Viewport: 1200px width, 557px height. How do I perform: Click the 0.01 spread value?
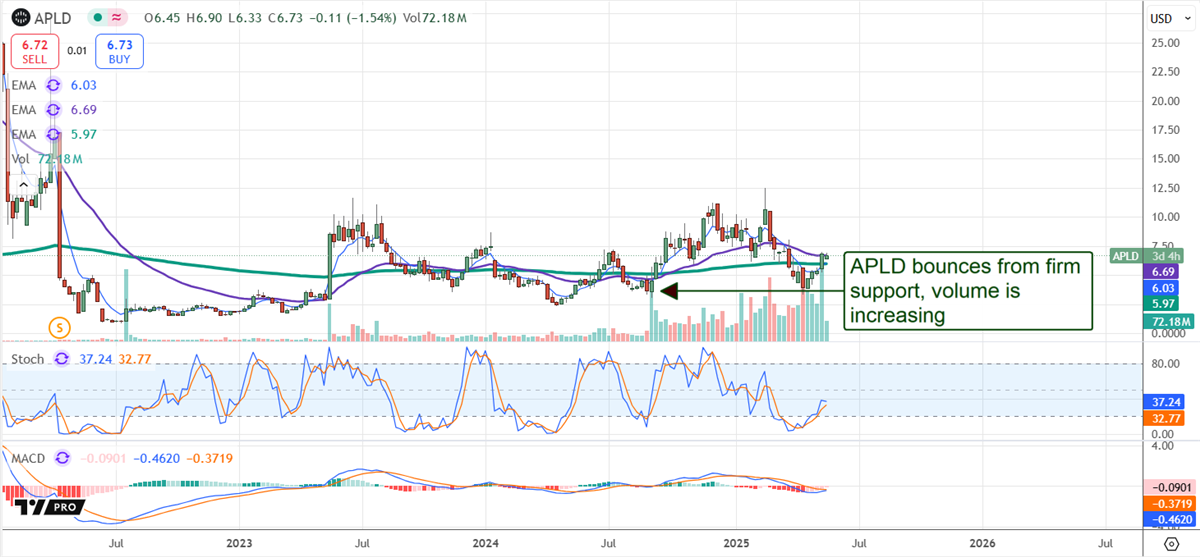pos(77,49)
